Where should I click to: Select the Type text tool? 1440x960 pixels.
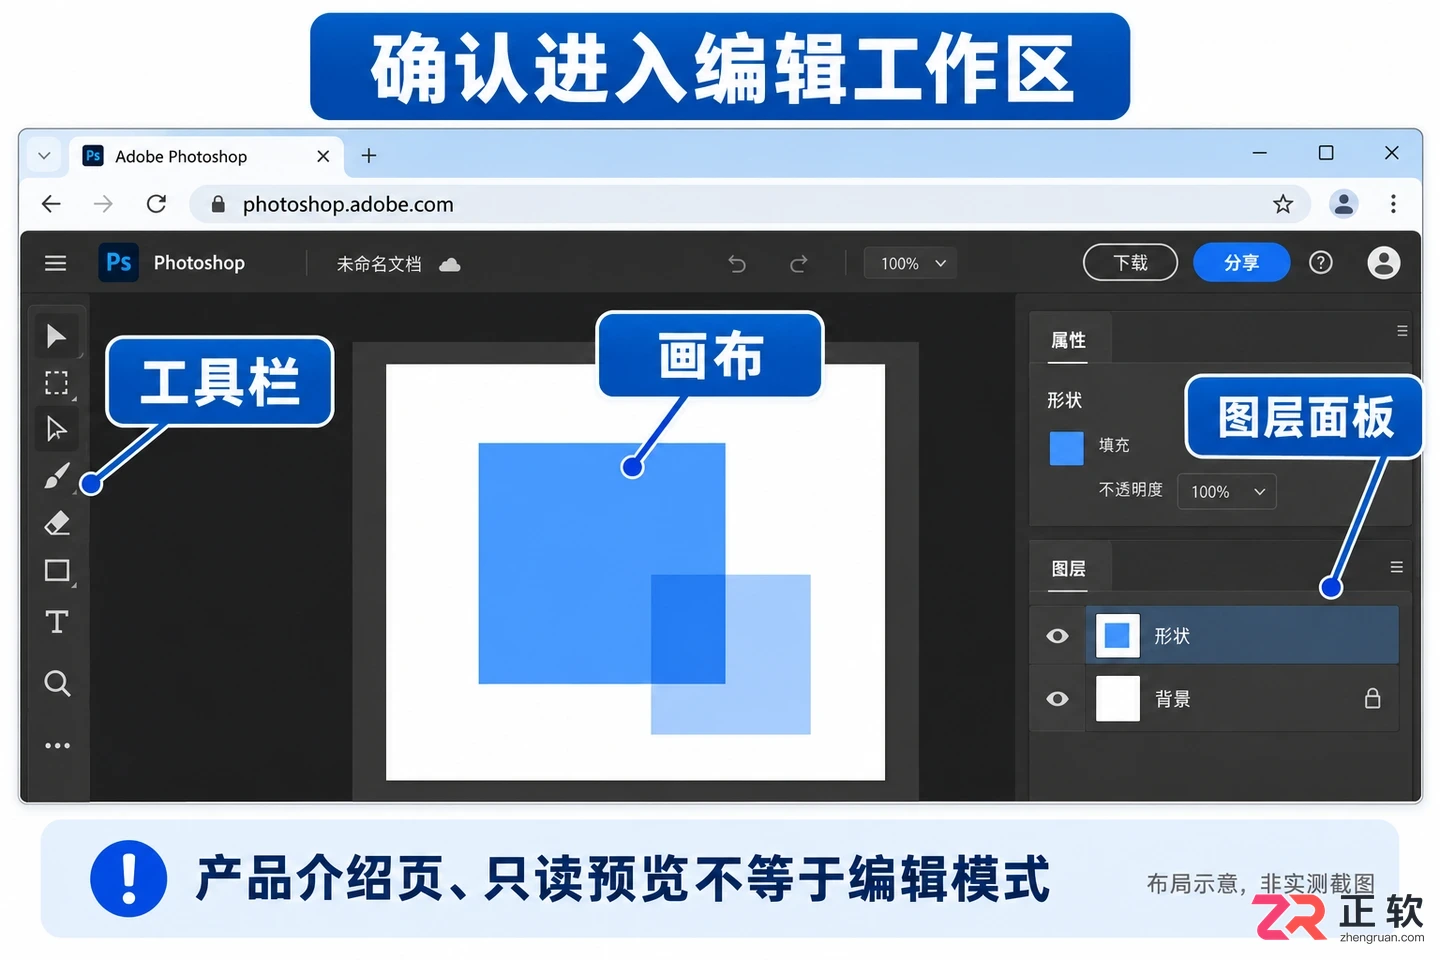pyautogui.click(x=57, y=622)
